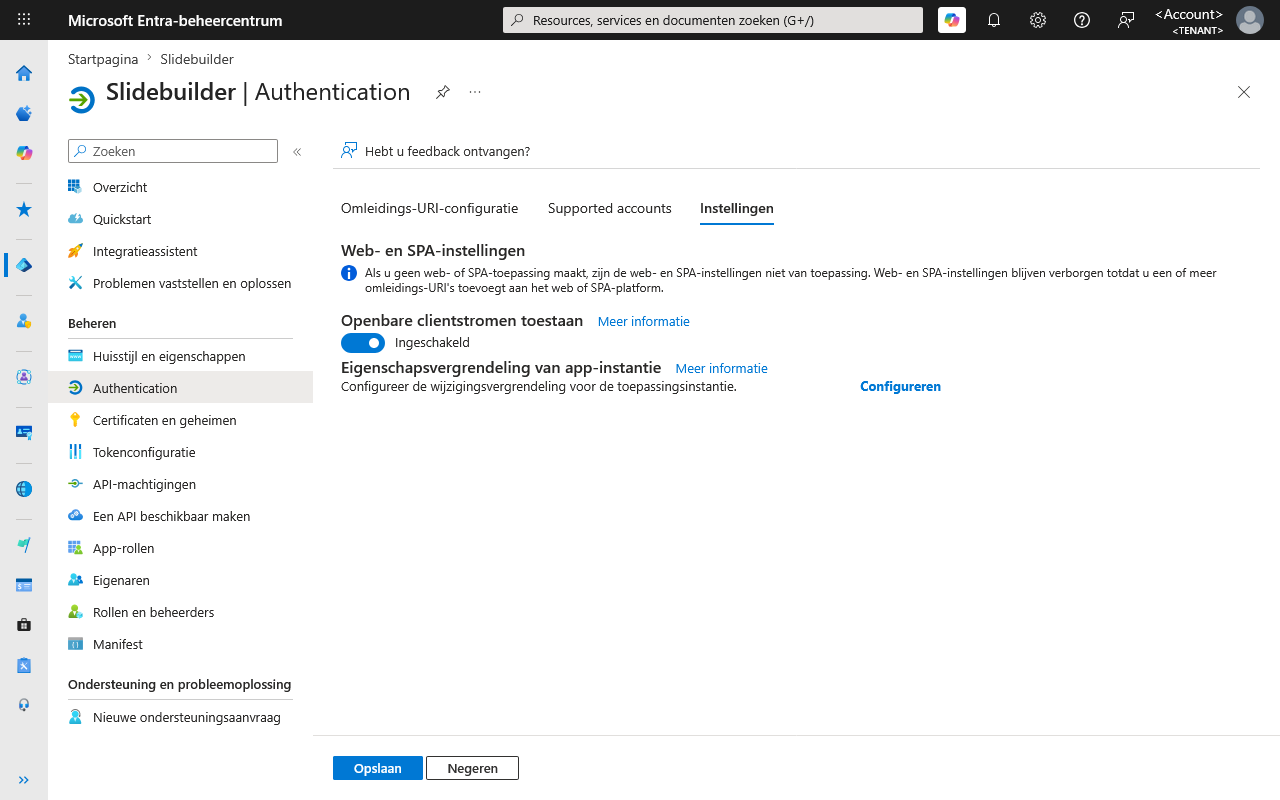Click the headset support icon in left rail
1280x800 pixels.
tap(24, 705)
